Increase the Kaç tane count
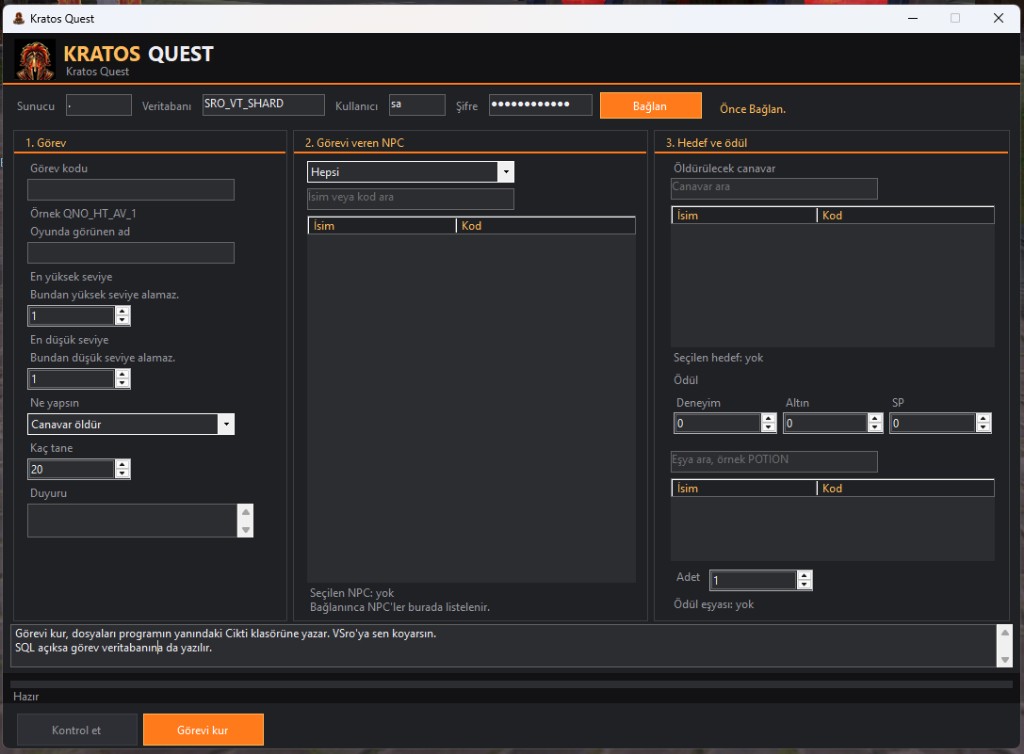Viewport: 1024px width, 754px height. pyautogui.click(x=123, y=464)
